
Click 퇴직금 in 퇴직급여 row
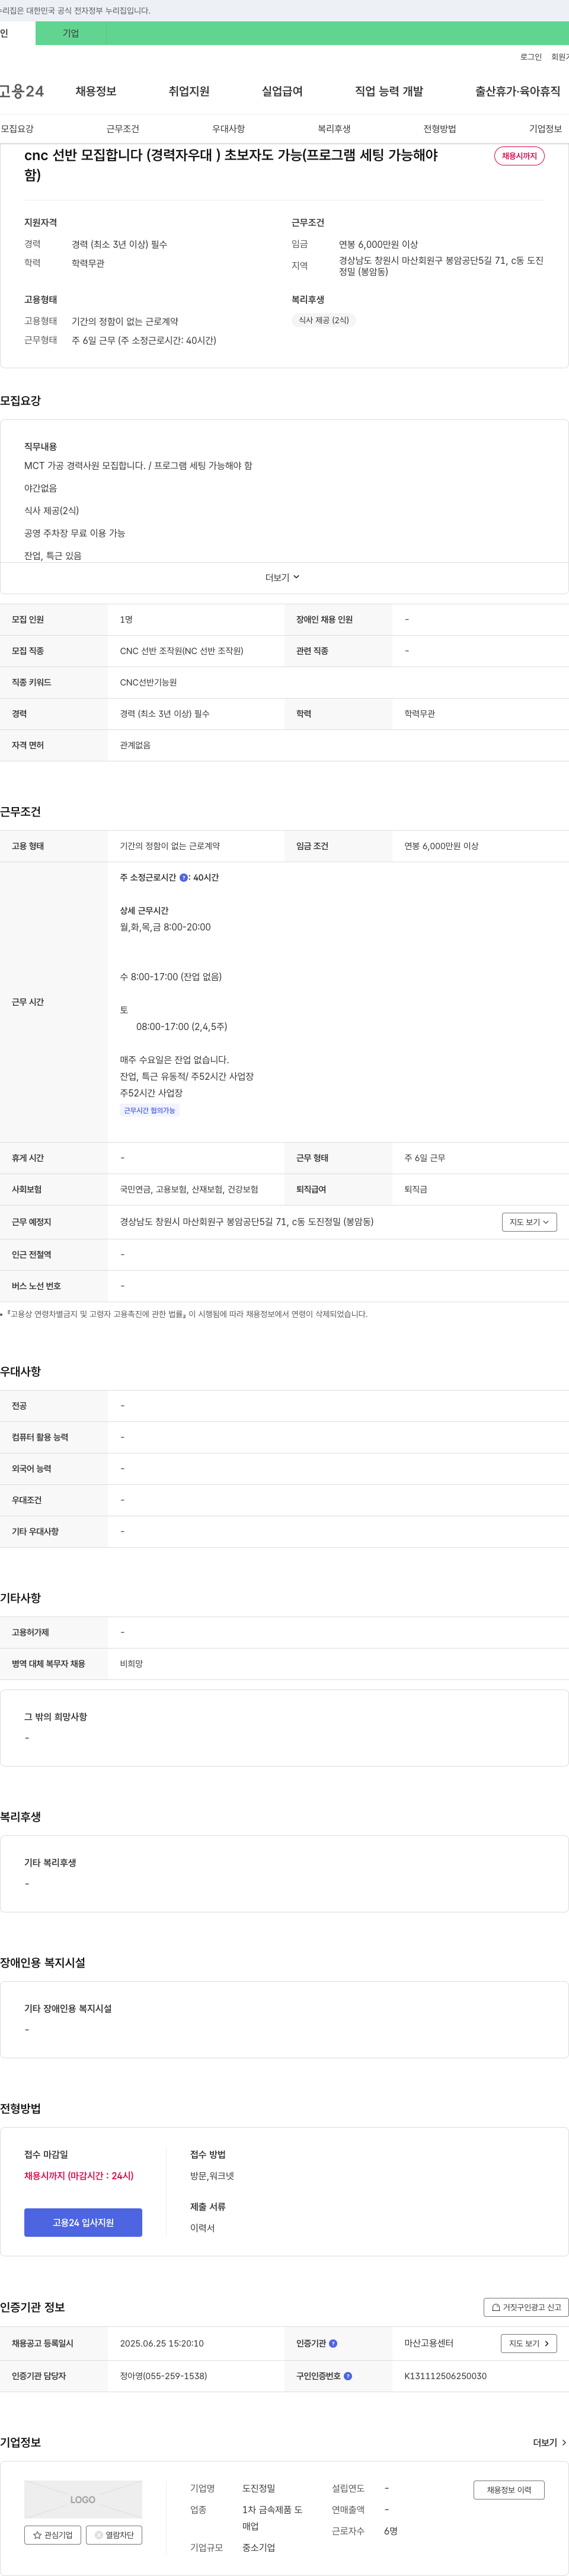tap(416, 1189)
